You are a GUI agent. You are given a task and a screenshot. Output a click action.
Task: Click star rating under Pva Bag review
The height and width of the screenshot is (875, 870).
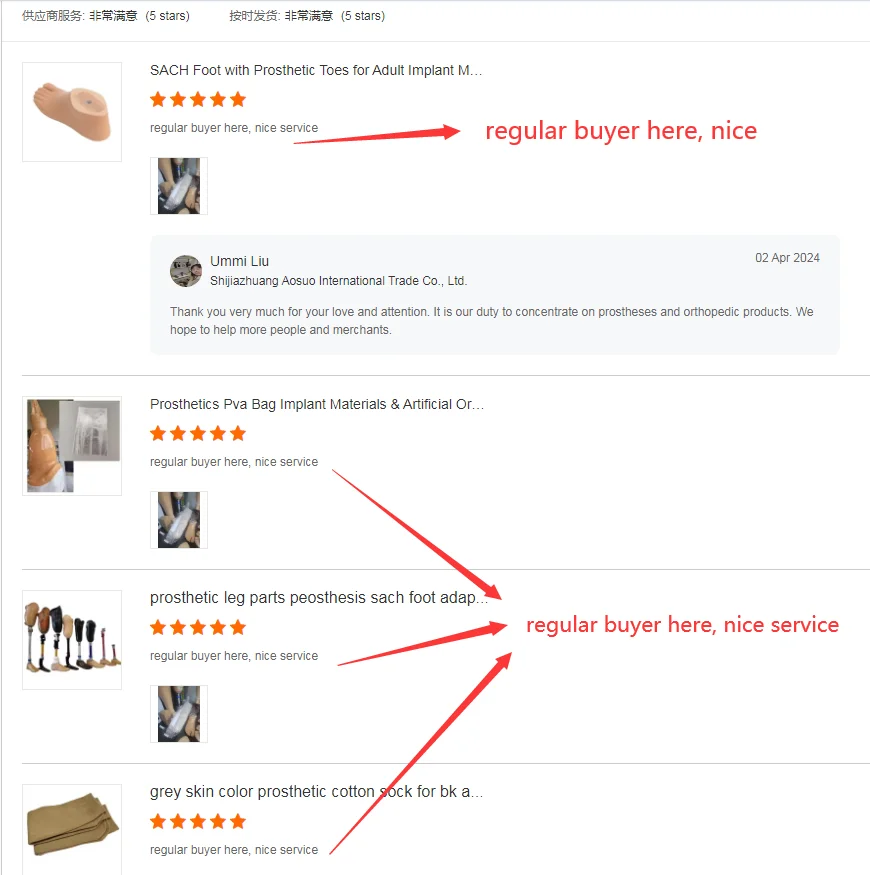click(198, 433)
